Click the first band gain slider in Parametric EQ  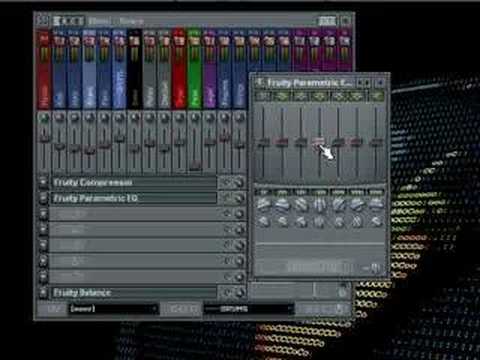263,142
